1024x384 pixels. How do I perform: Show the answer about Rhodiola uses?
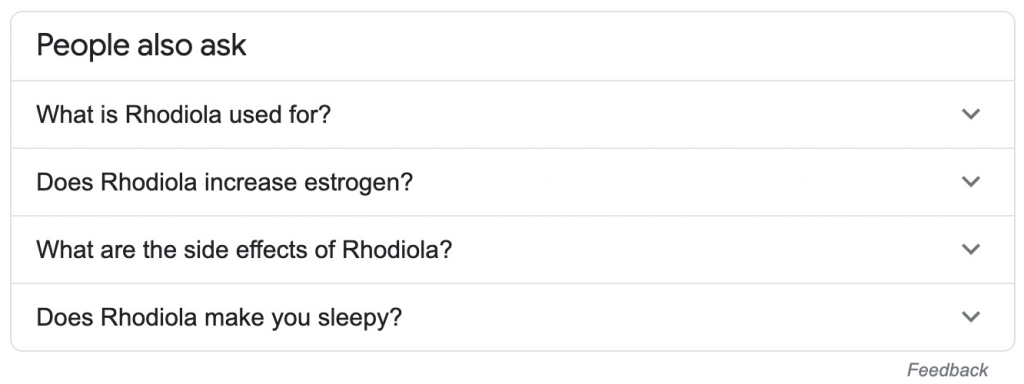pyautogui.click(x=513, y=115)
